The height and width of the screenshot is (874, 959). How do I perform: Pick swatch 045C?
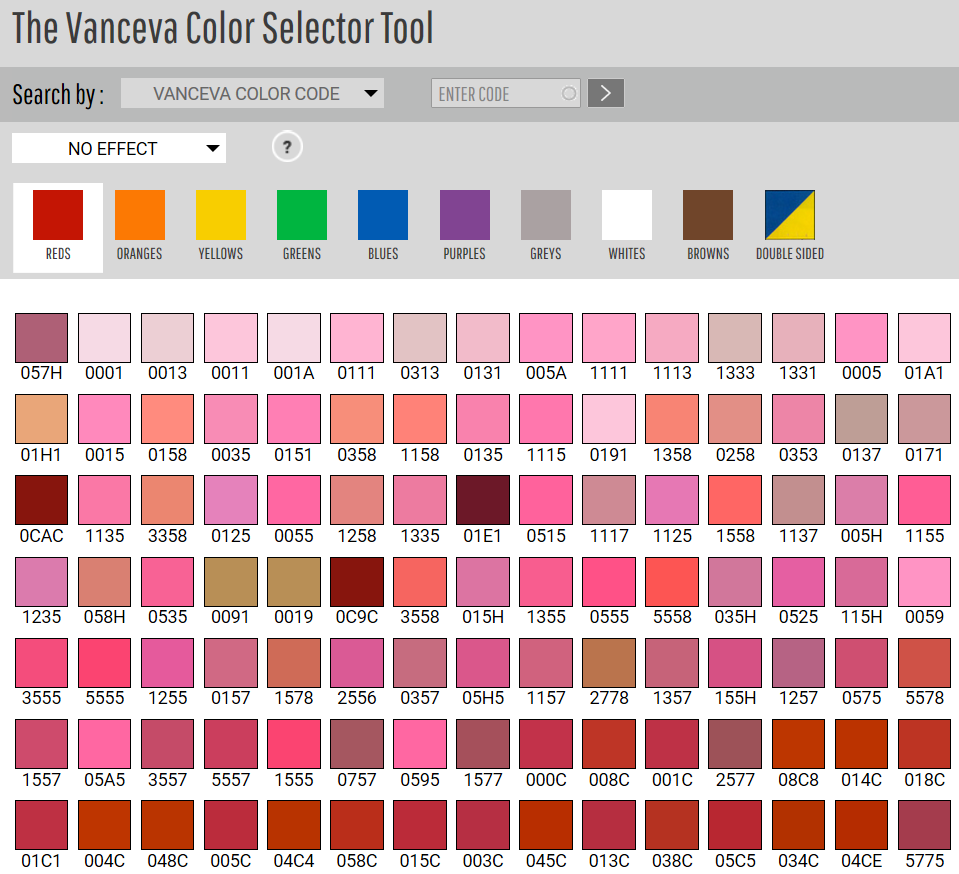coord(546,824)
